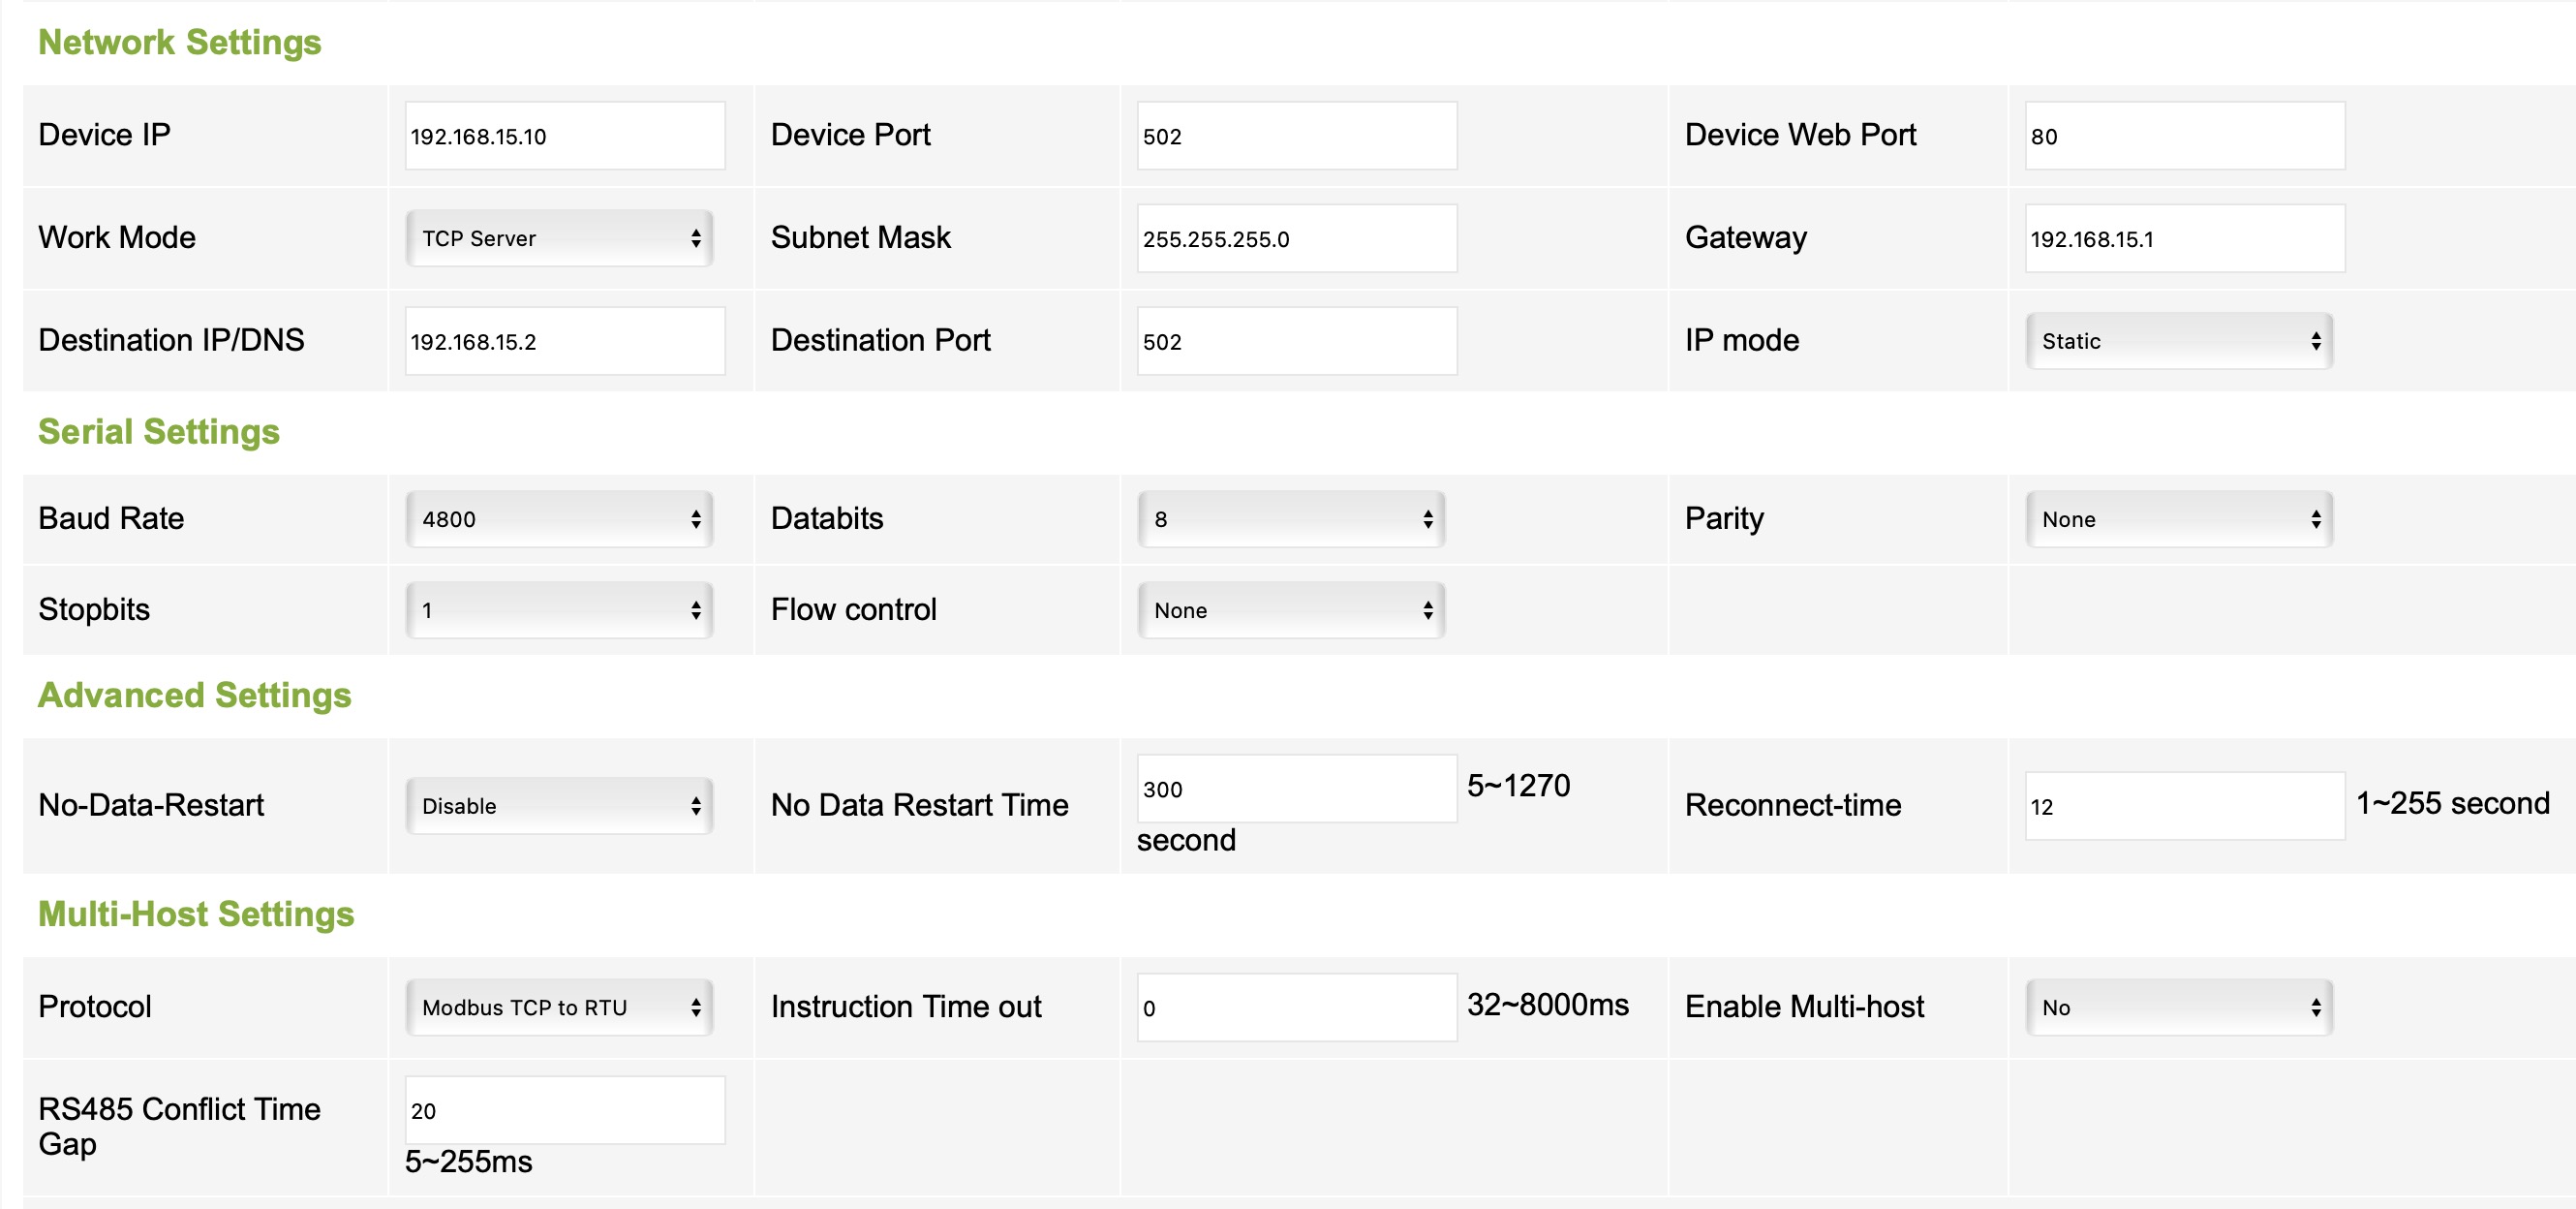Image resolution: width=2576 pixels, height=1209 pixels.
Task: Click the Device IP input field
Action: pos(565,136)
